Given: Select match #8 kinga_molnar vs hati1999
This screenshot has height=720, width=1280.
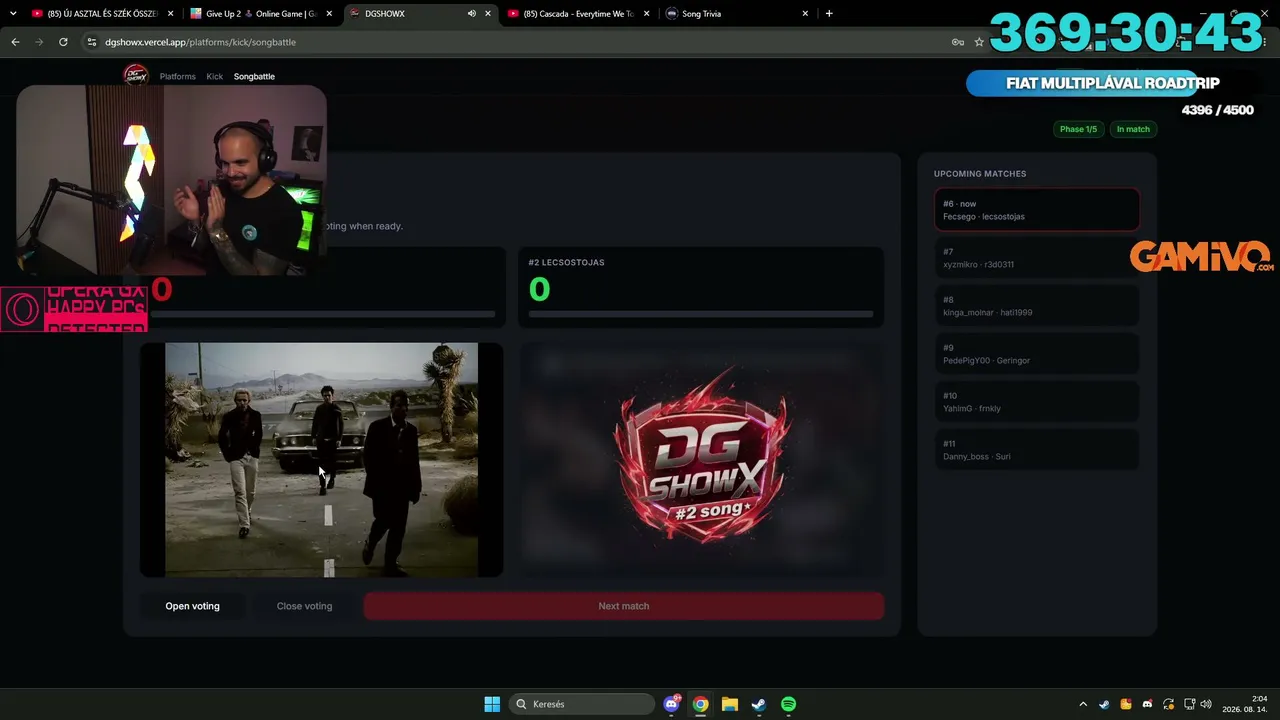Looking at the screenshot, I should (1037, 306).
